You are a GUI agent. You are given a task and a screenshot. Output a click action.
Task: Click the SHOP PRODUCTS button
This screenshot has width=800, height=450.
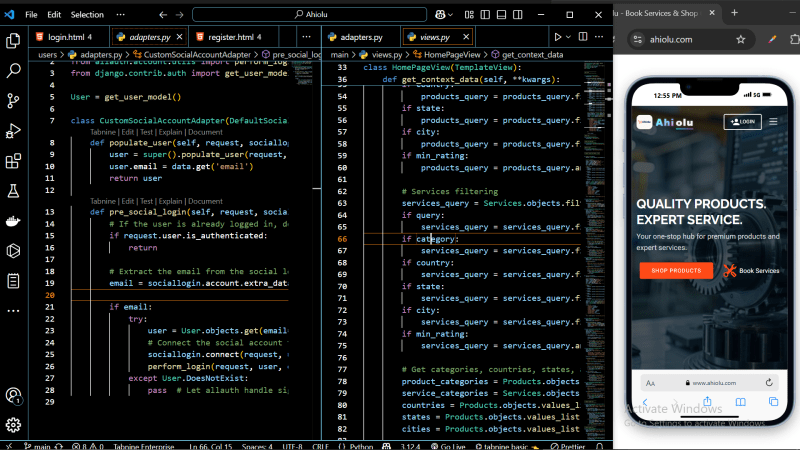(x=676, y=271)
